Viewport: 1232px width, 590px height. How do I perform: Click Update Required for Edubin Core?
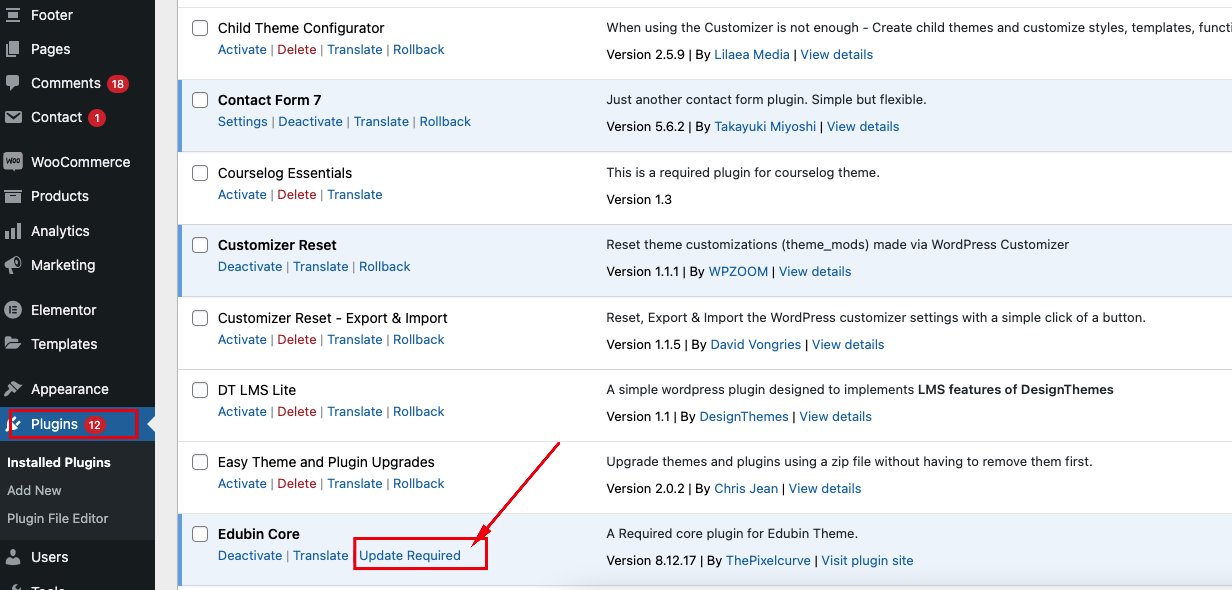(x=410, y=555)
